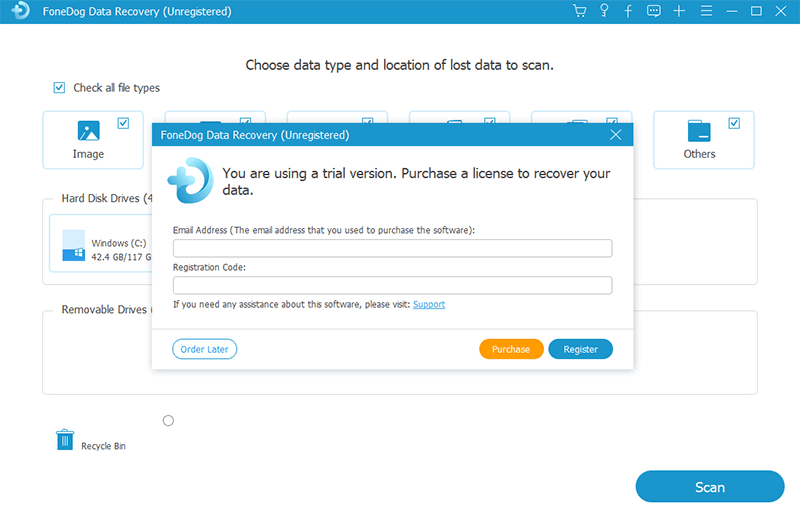Click the 'Windows (C:)' drive label

pyautogui.click(x=119, y=243)
